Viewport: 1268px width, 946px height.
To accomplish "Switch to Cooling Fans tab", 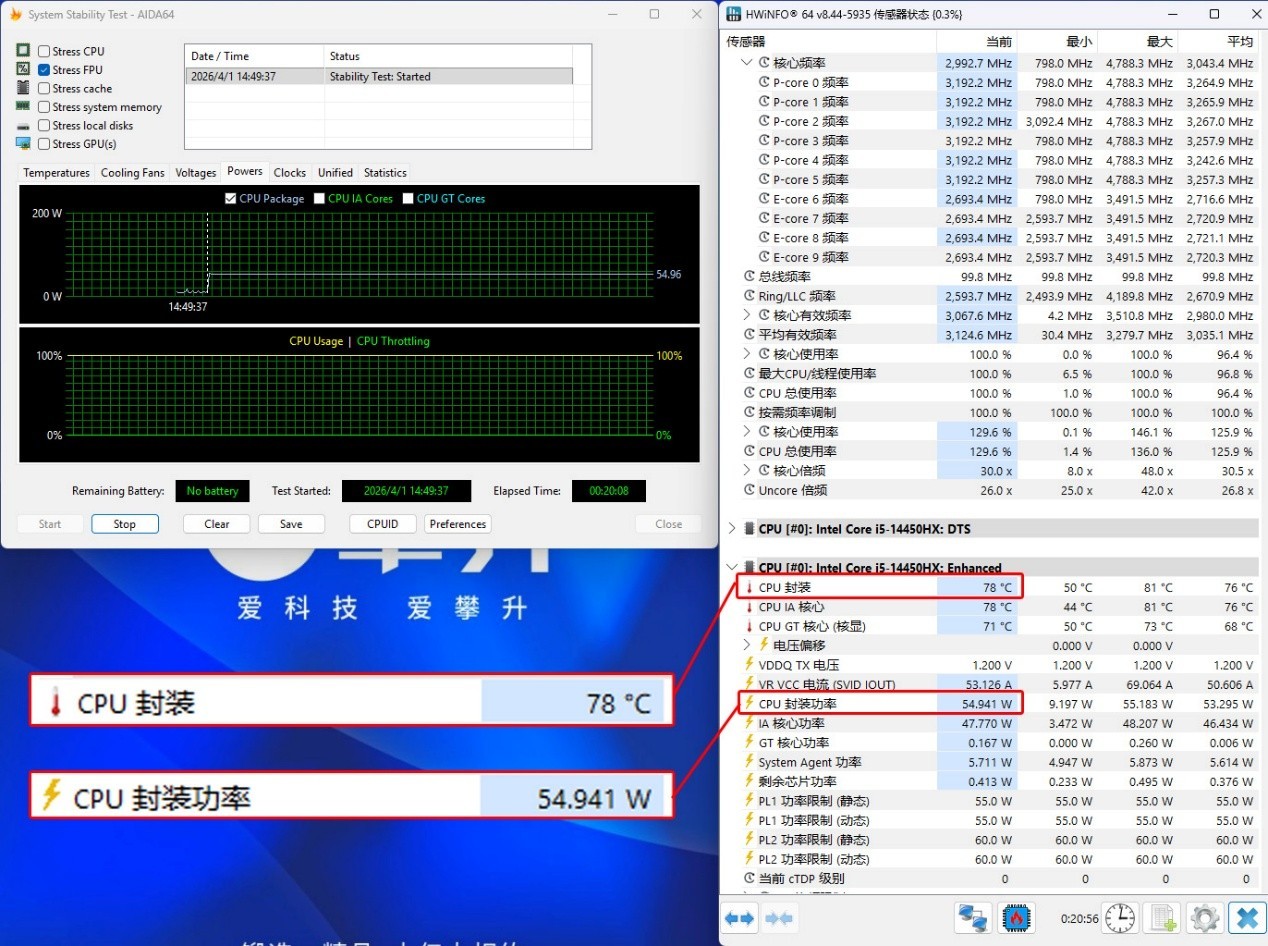I will [132, 173].
